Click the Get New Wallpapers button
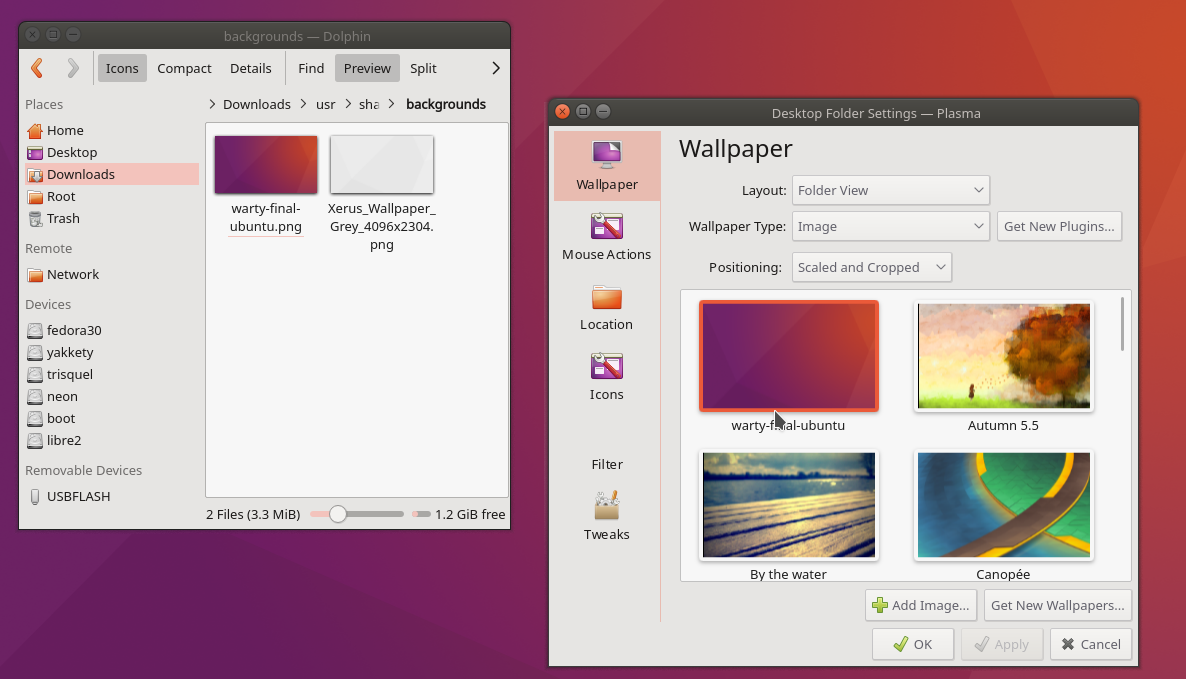The width and height of the screenshot is (1186, 679). coord(1057,605)
